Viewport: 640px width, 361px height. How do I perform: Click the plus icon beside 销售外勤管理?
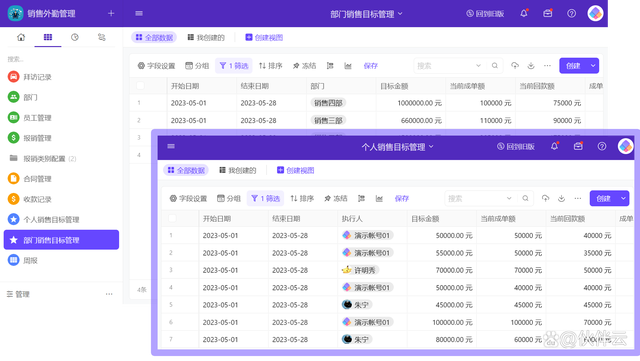[111, 13]
